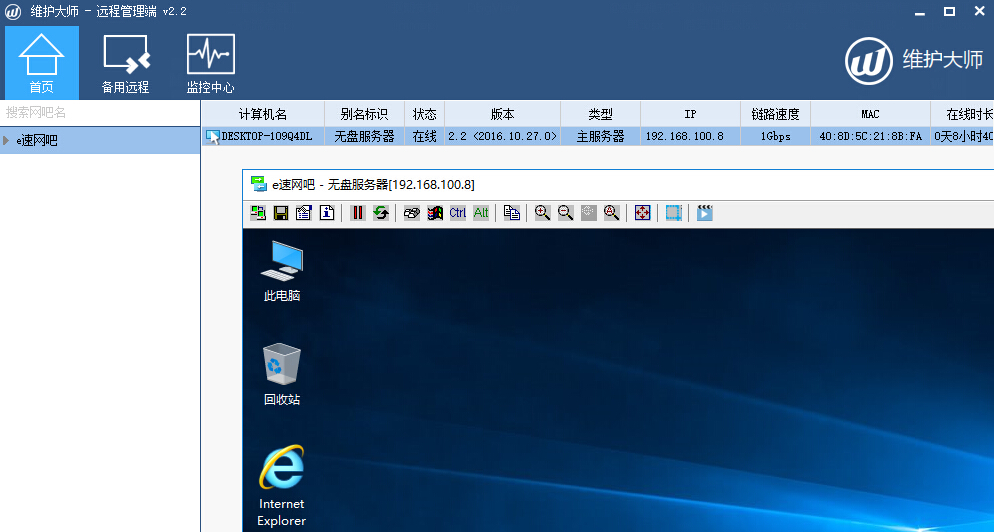The image size is (994, 532).
Task: Click the 主服务器 type cell
Action: tap(600, 136)
